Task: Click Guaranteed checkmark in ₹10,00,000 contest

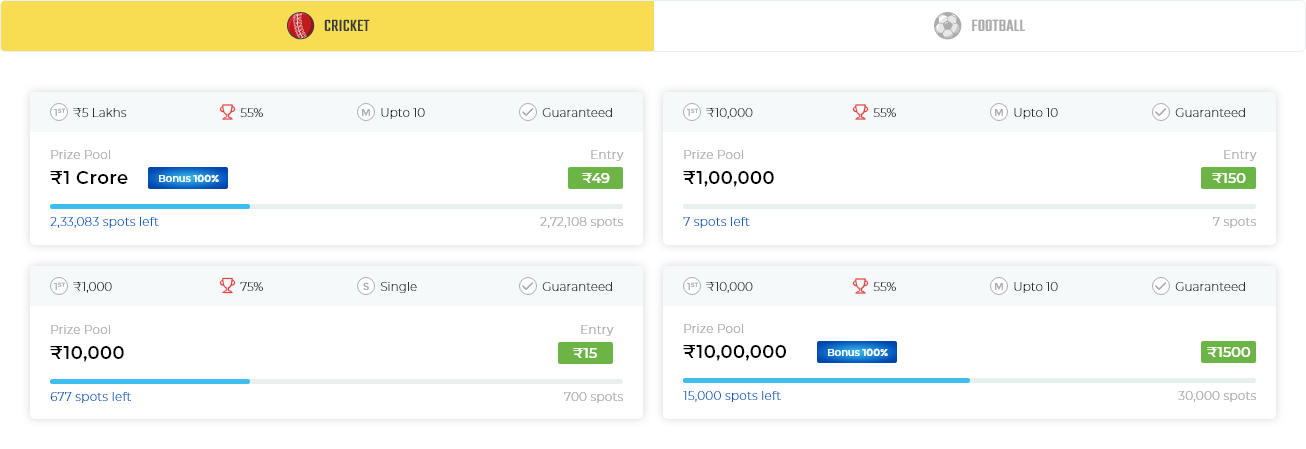Action: click(1161, 286)
